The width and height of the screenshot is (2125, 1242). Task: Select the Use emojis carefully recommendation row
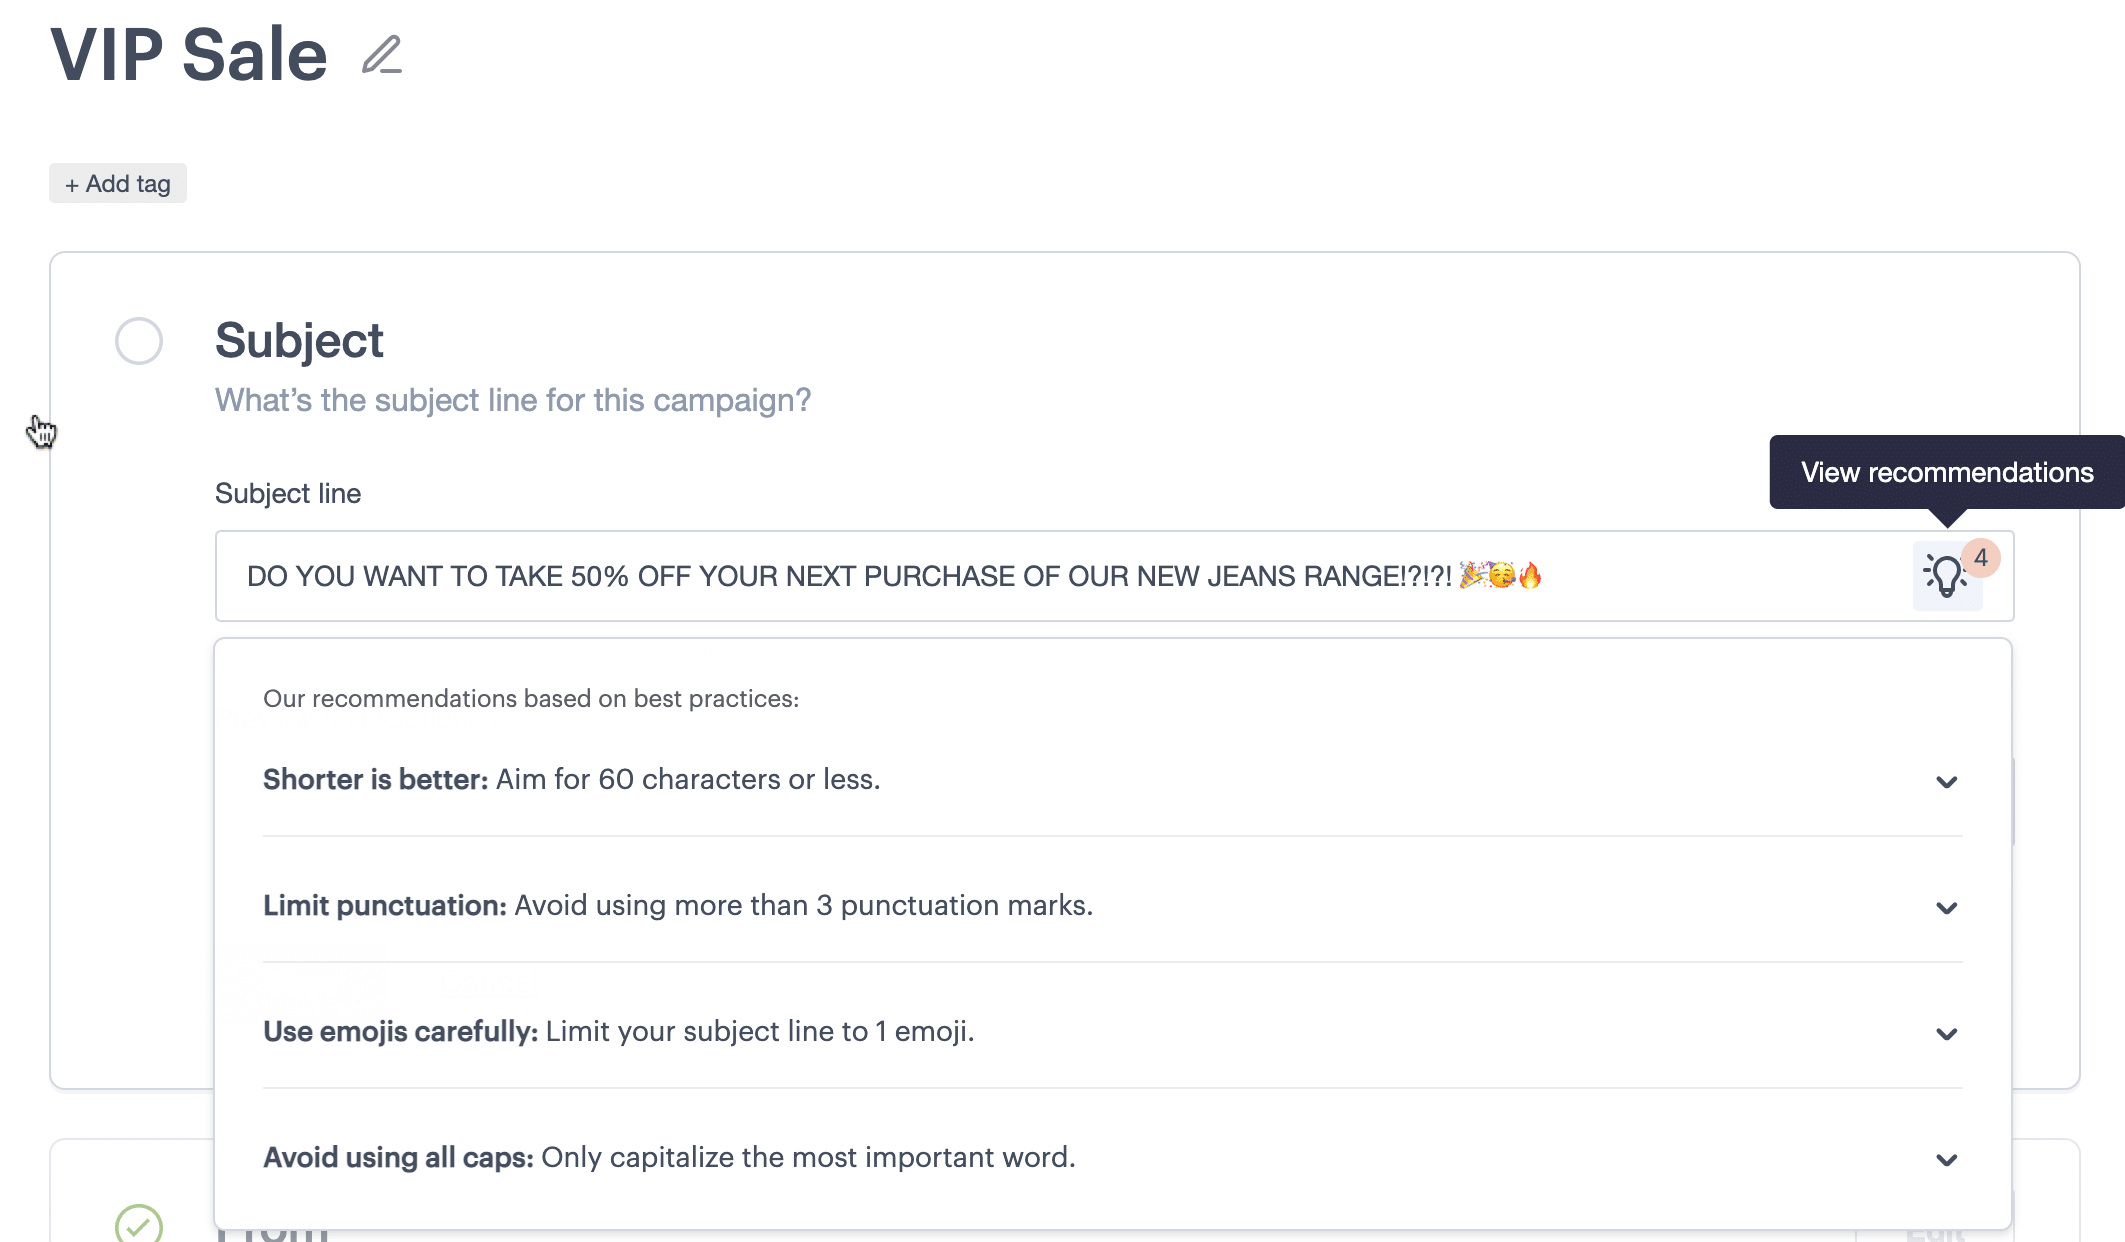[x=1113, y=1031]
